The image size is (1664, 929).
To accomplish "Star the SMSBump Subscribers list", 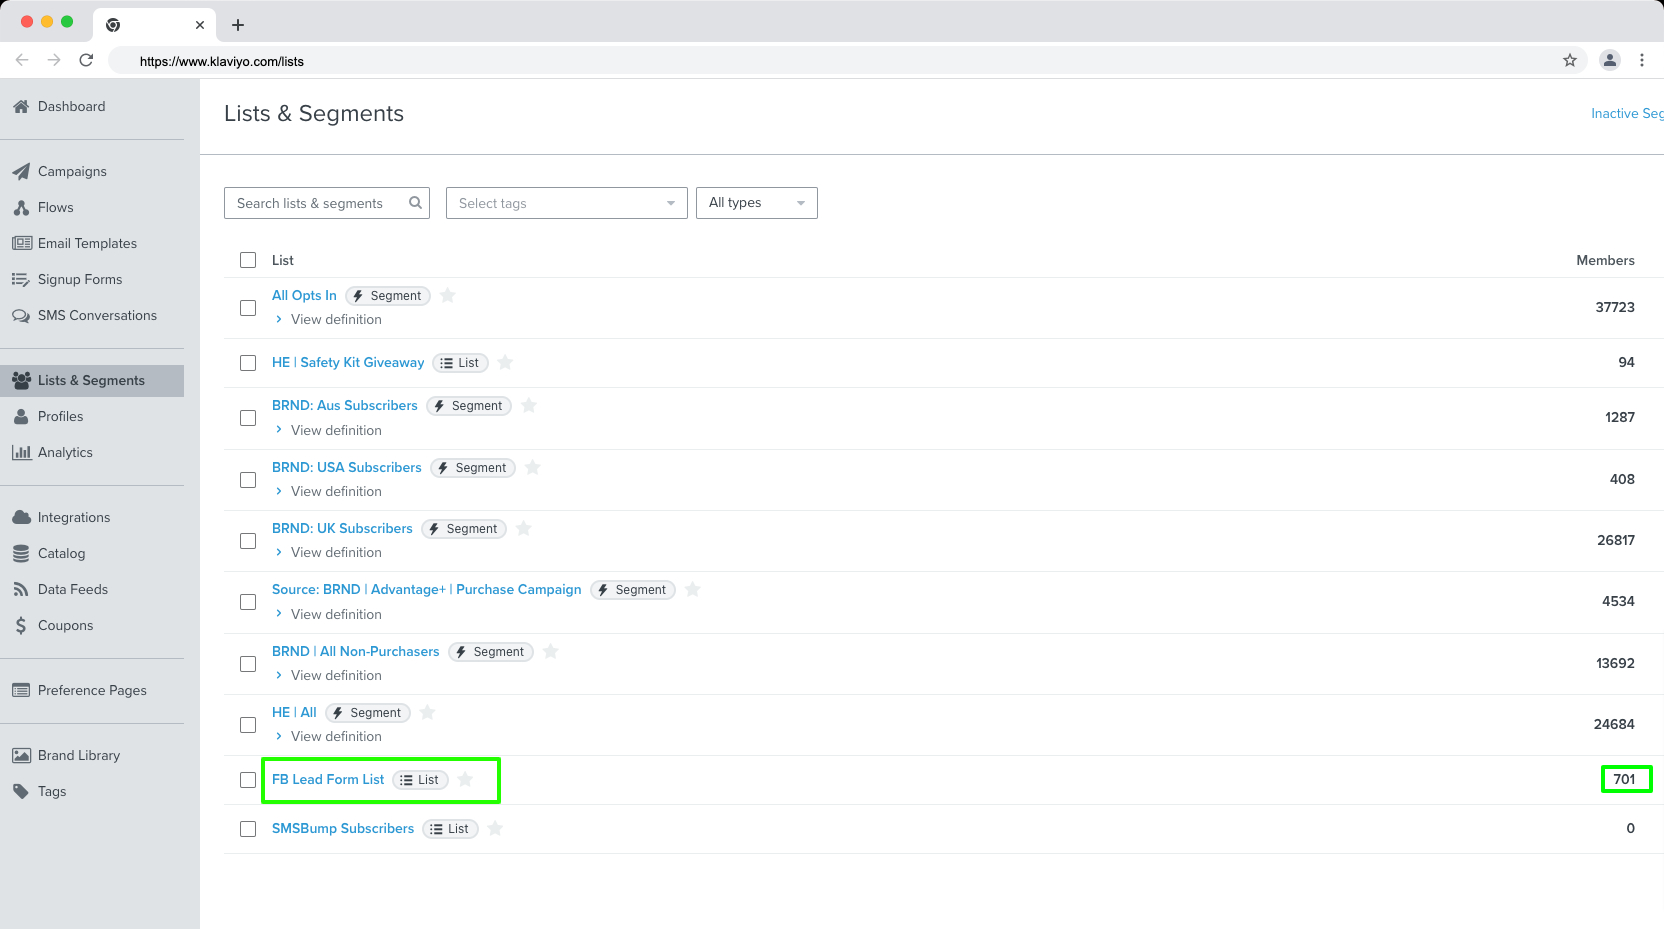I will (x=495, y=828).
